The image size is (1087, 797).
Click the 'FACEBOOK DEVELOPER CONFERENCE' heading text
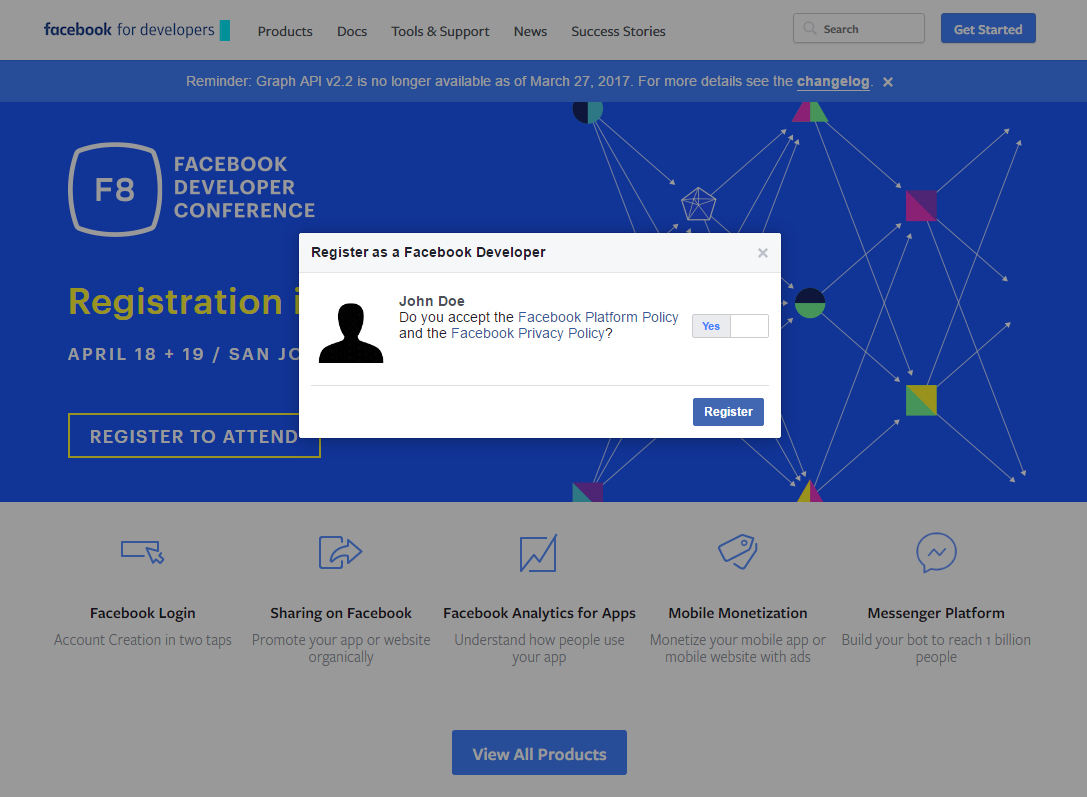pyautogui.click(x=245, y=187)
